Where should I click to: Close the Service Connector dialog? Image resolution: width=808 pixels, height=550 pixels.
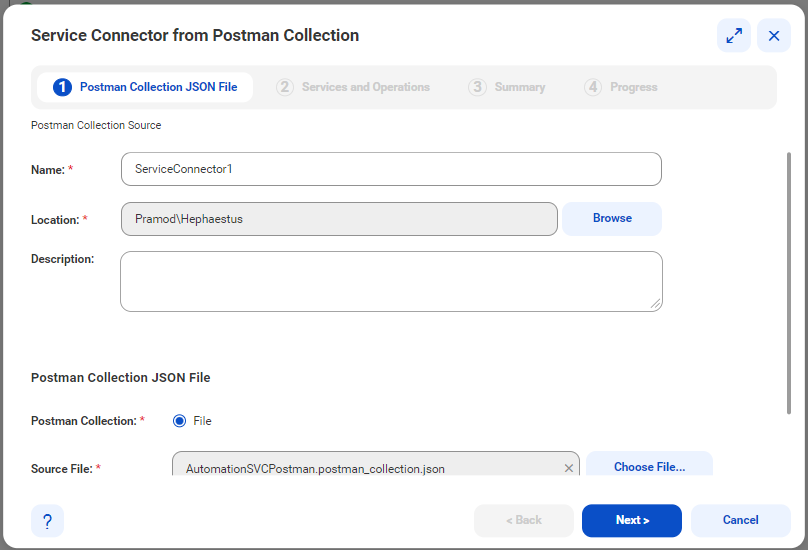coord(773,36)
